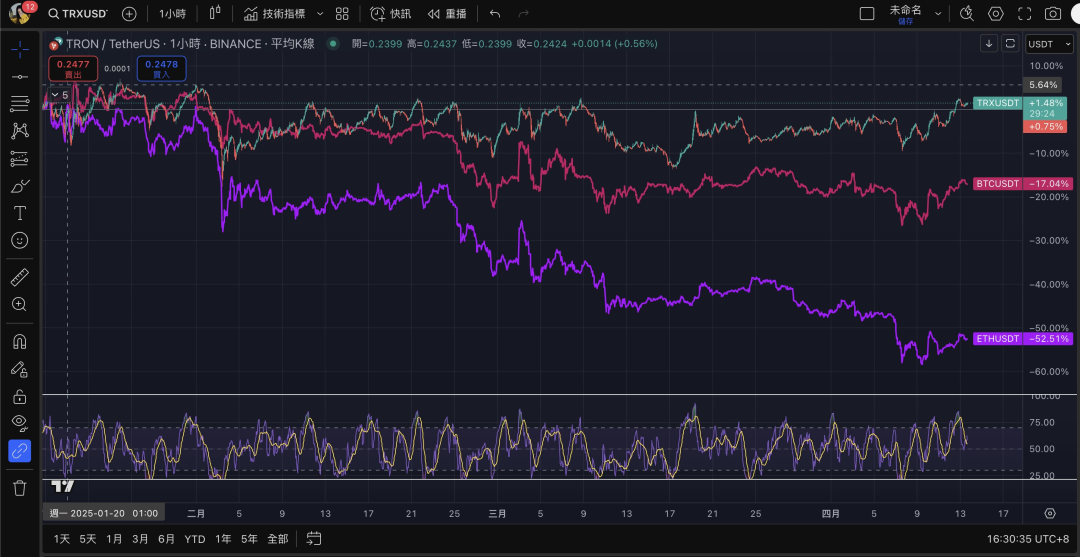Click the green market status dot
The image size is (1080, 557).
coord(333,43)
